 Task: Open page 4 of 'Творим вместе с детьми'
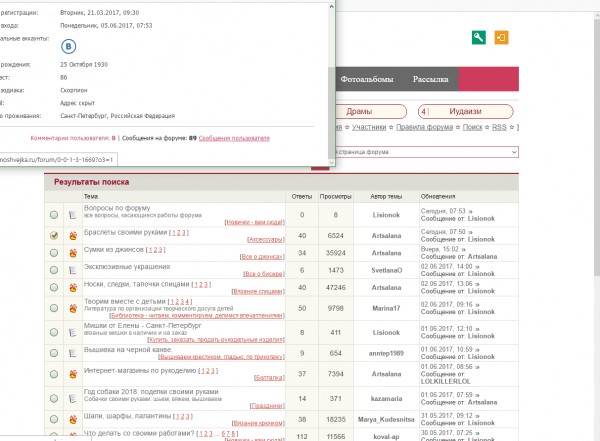click(187, 302)
